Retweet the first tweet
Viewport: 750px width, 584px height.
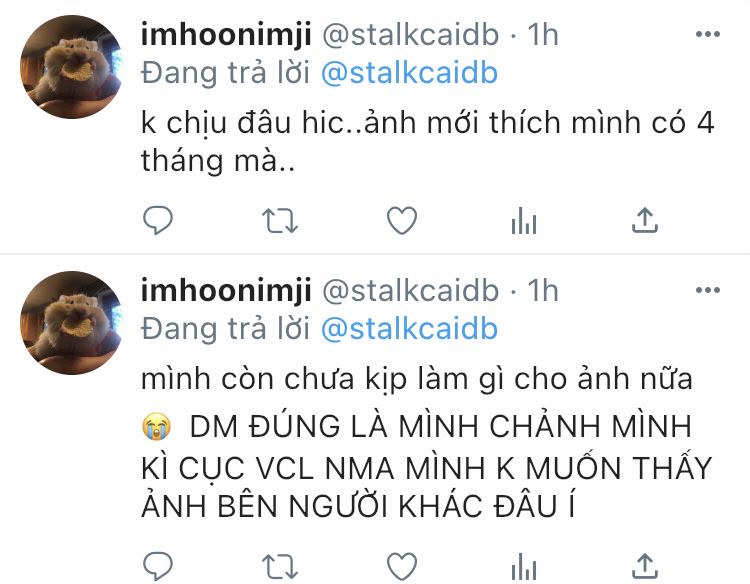coord(280,220)
